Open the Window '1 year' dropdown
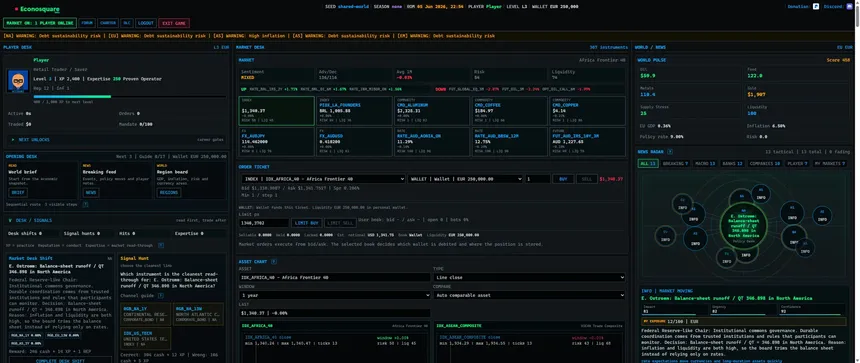860x363 pixels. point(335,295)
